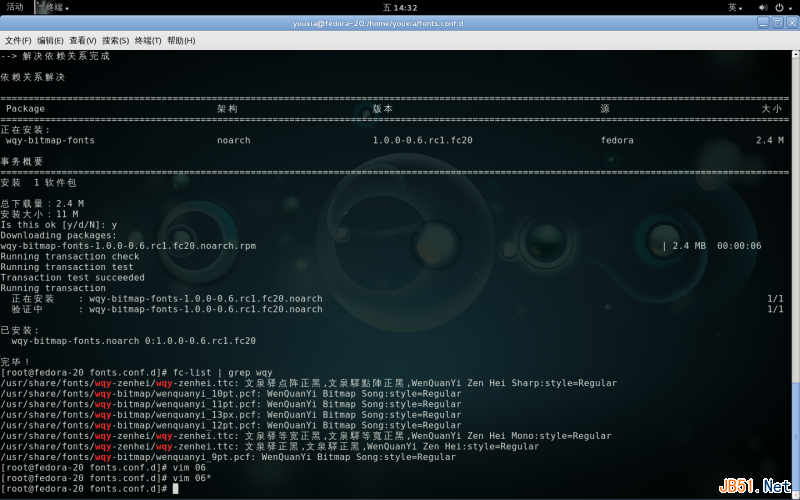
Task: Open the 查看(V) menu
Action: click(83, 40)
